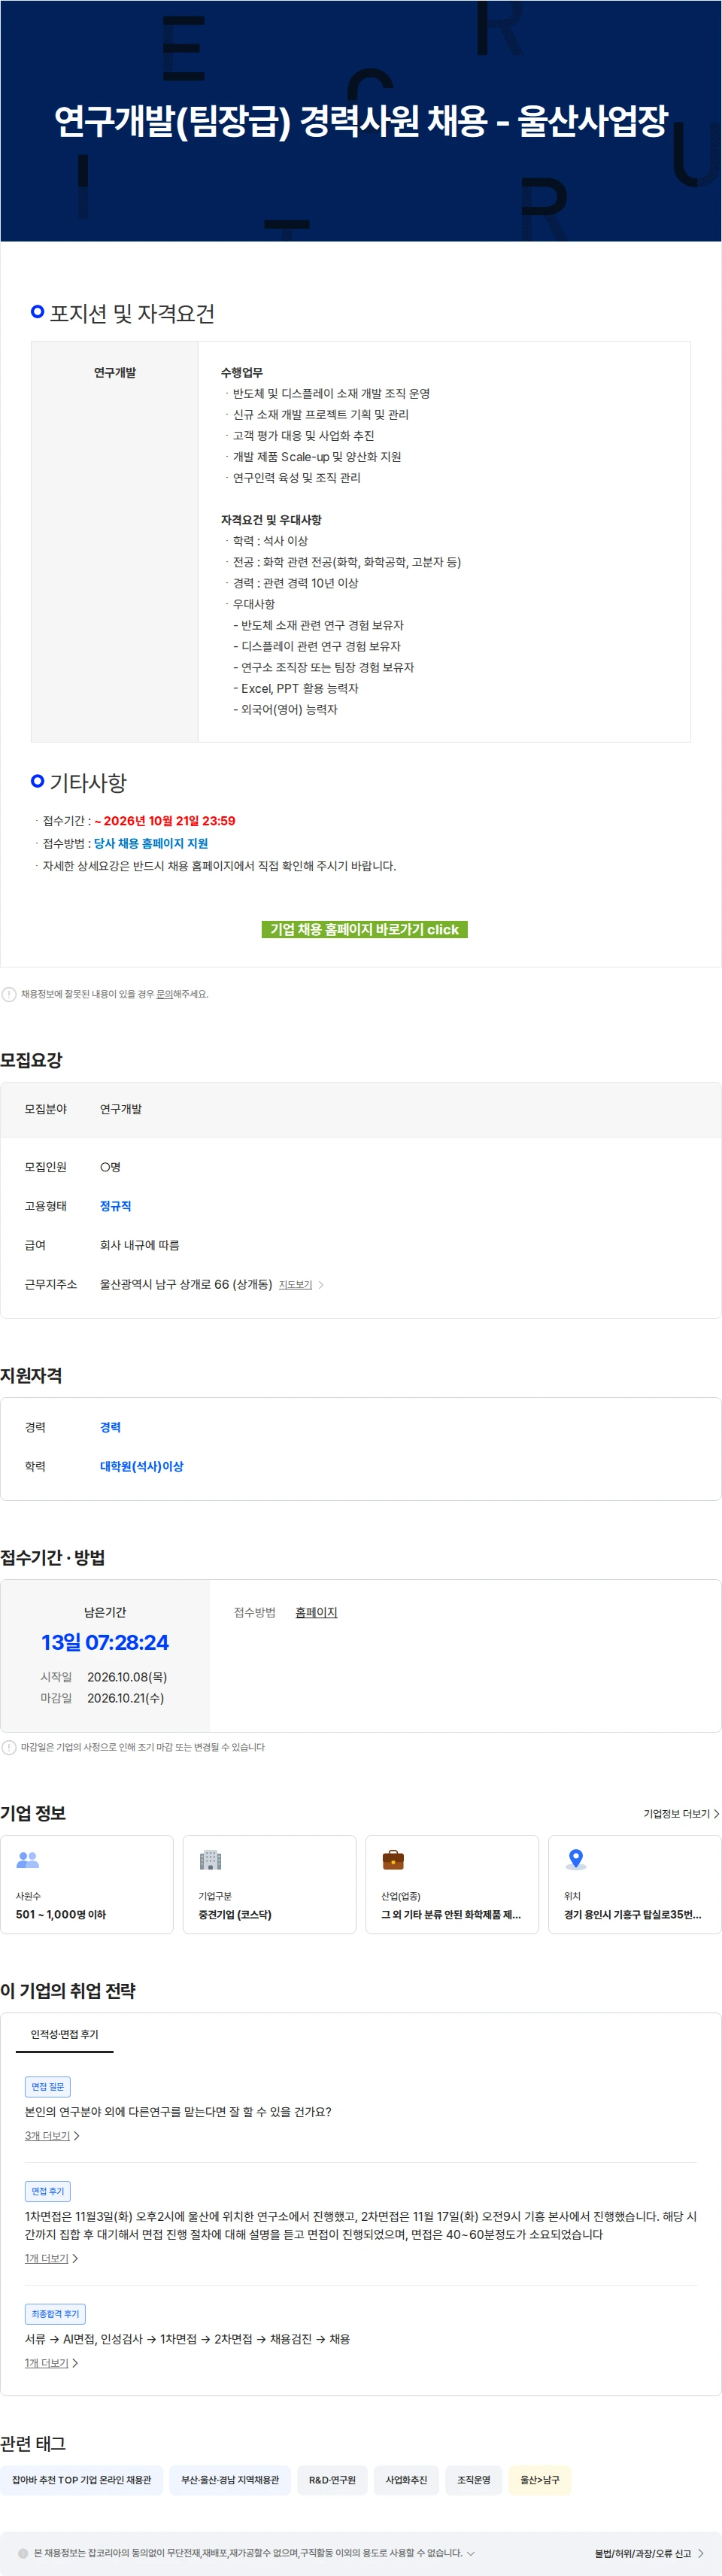
Task: Click the location pin icon on the 위치 card
Action: (x=575, y=1859)
